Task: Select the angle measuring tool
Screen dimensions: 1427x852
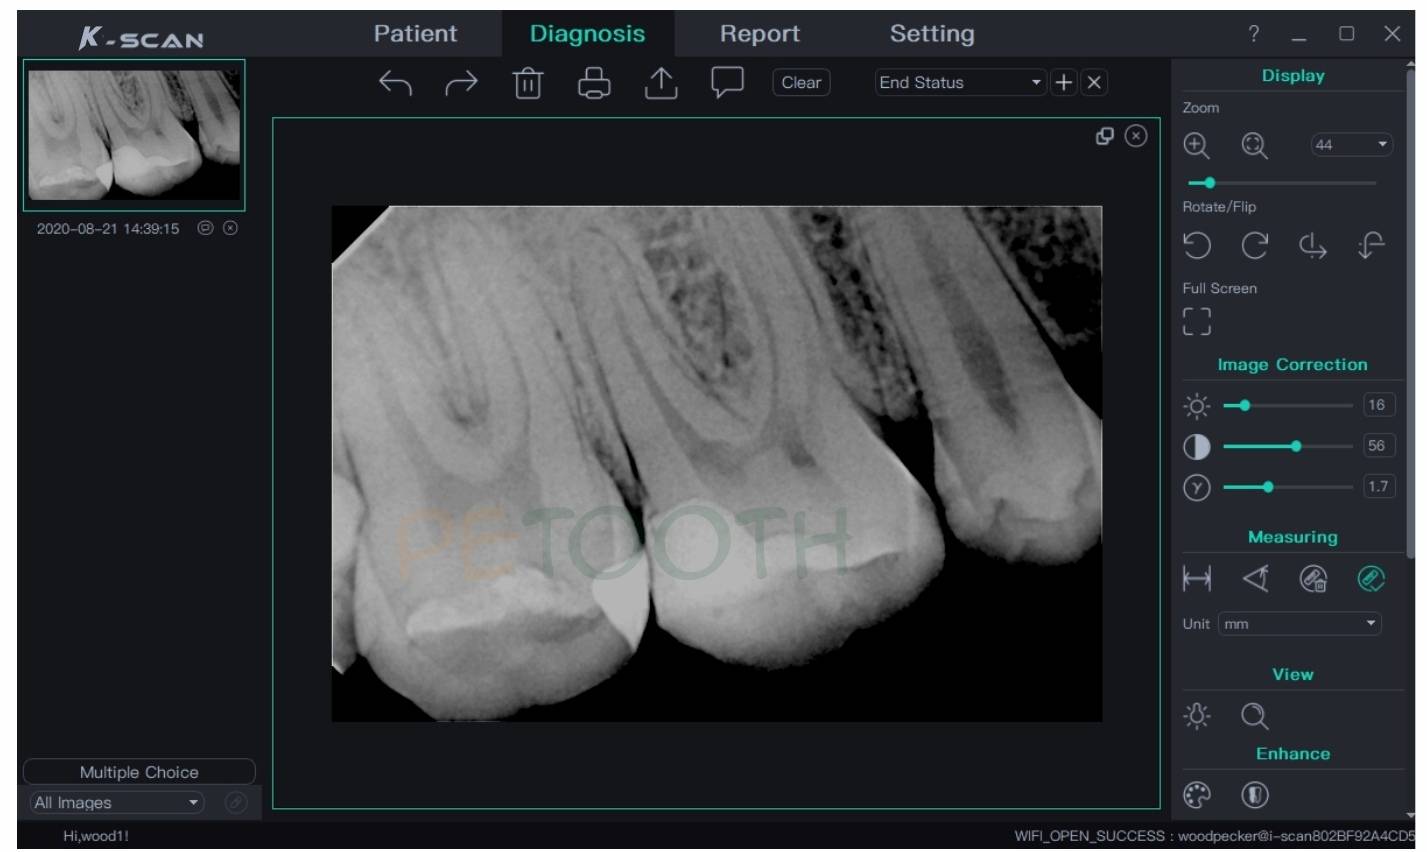Action: point(1255,578)
